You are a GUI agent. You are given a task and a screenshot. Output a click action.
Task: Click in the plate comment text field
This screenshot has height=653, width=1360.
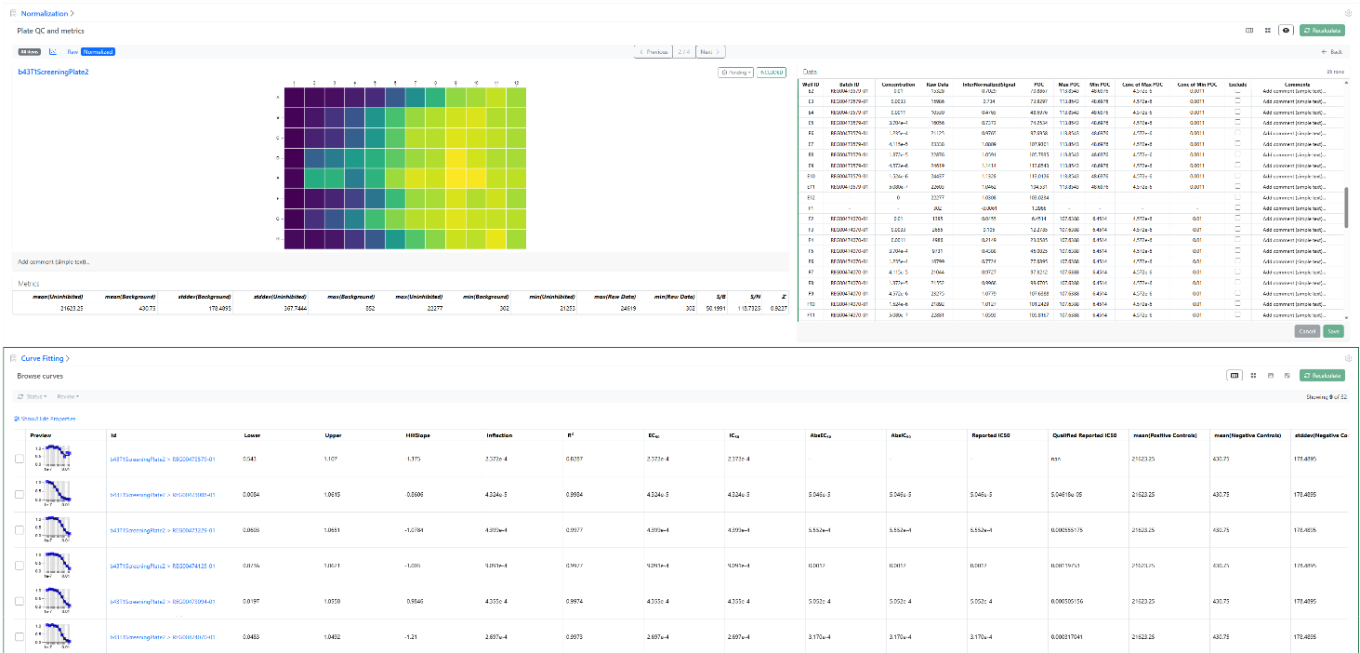coord(400,262)
